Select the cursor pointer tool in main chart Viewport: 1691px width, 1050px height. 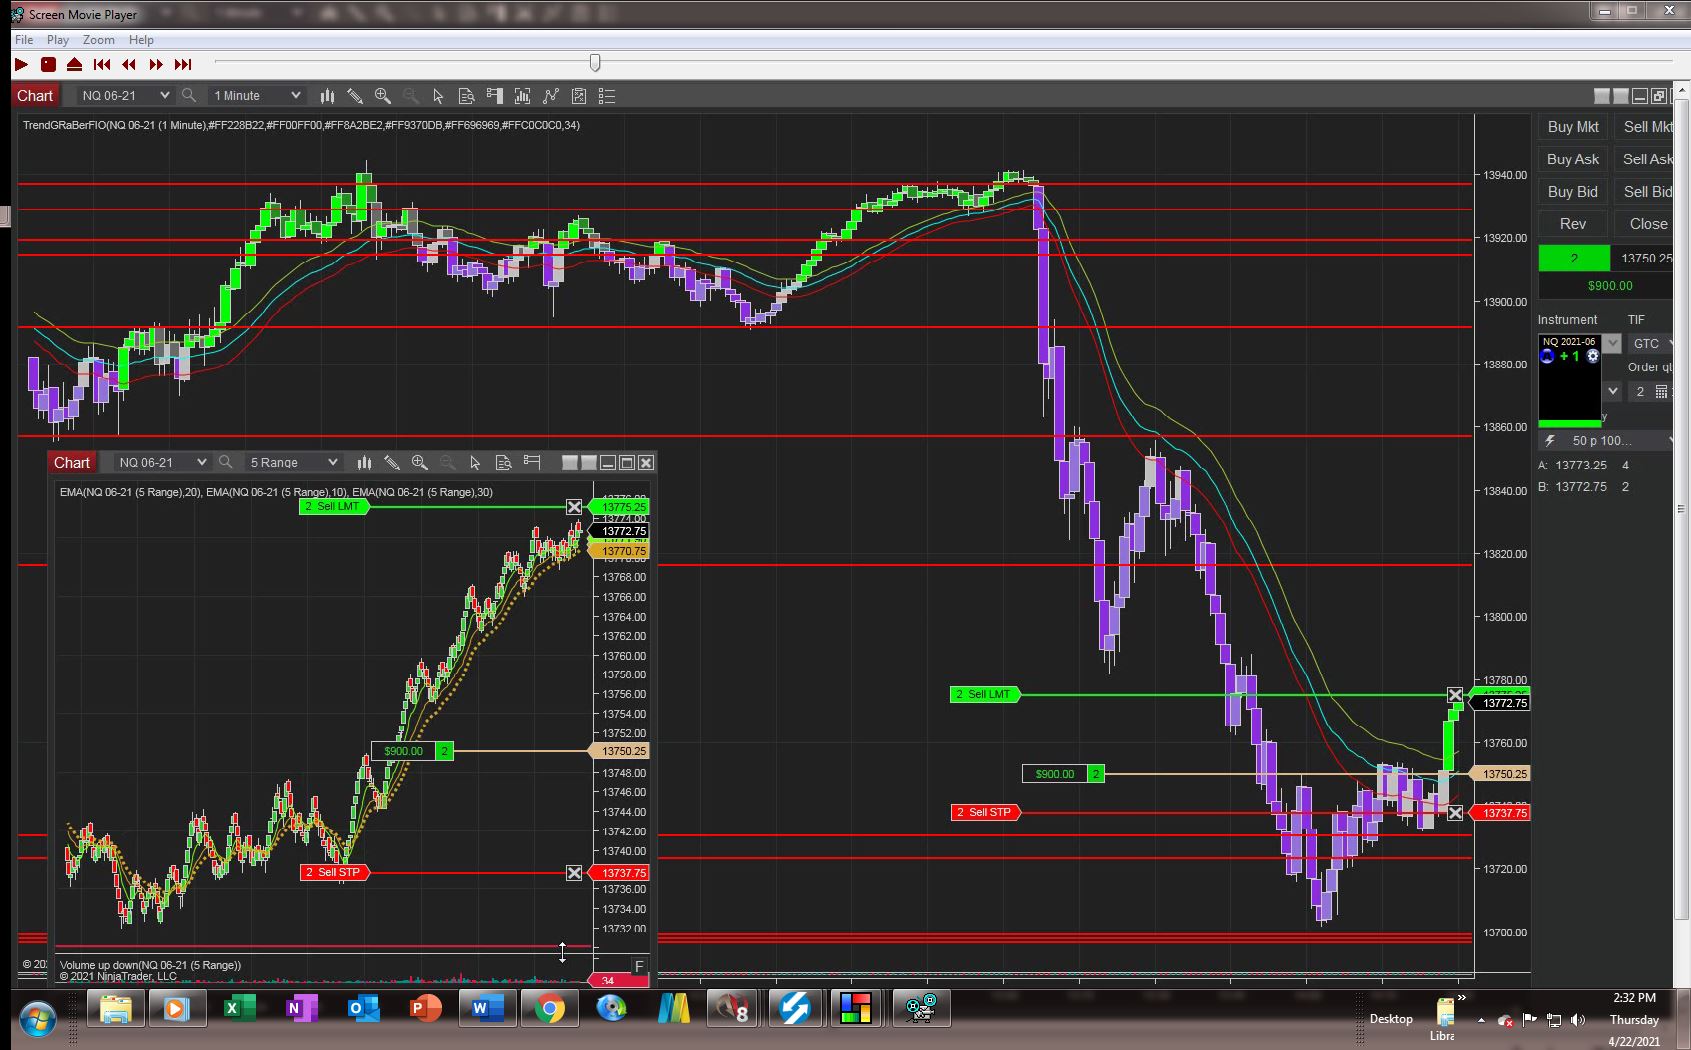(x=438, y=96)
